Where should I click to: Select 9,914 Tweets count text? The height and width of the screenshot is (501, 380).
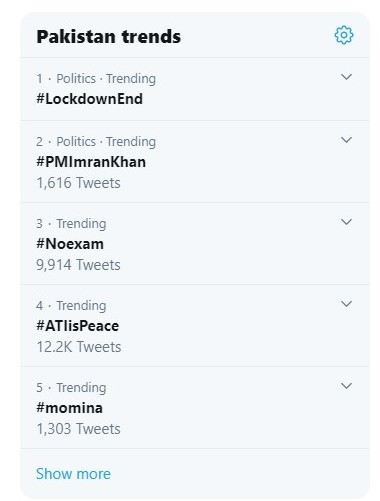click(78, 265)
